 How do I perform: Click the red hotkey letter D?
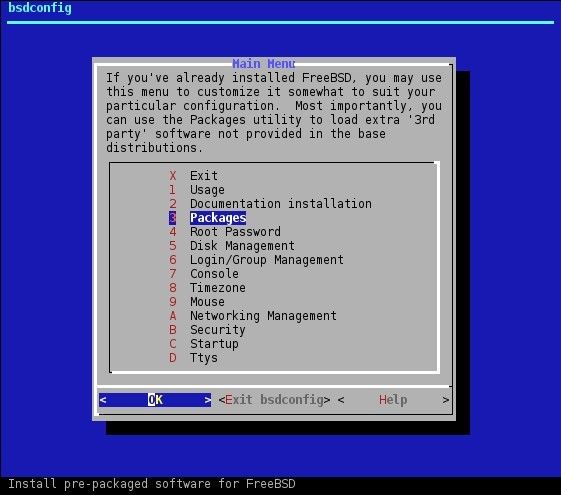[x=172, y=357]
